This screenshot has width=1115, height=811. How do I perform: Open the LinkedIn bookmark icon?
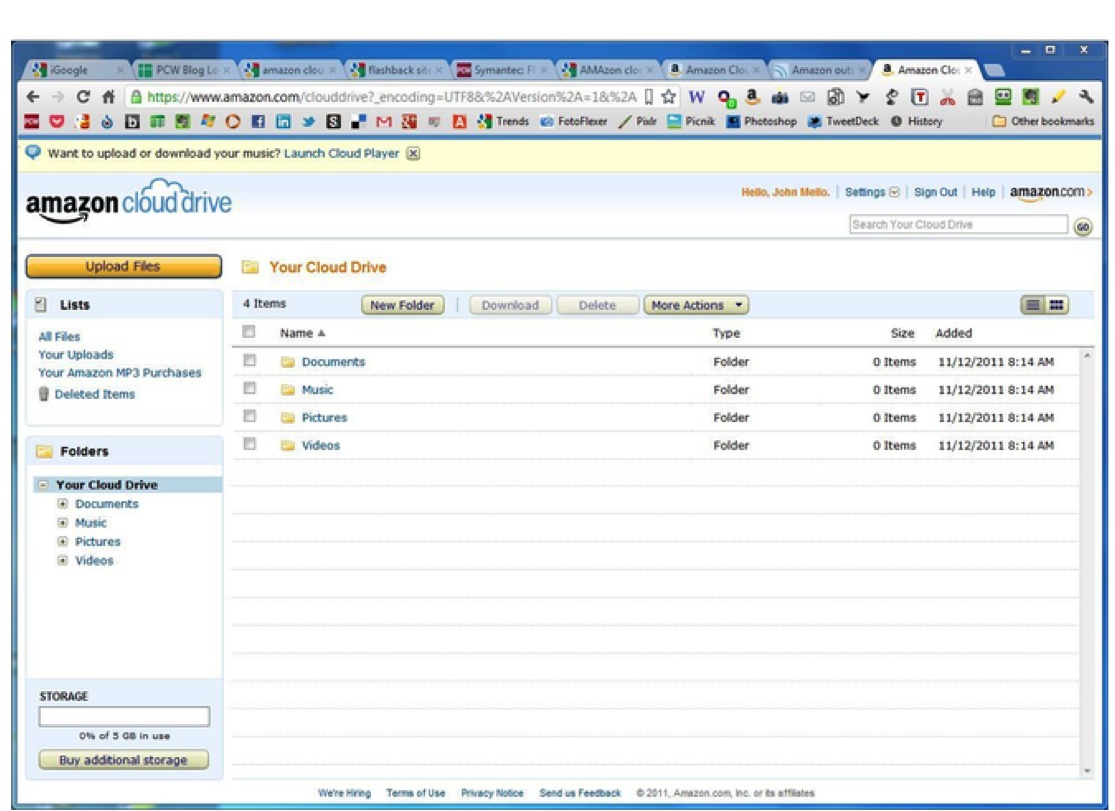(283, 122)
